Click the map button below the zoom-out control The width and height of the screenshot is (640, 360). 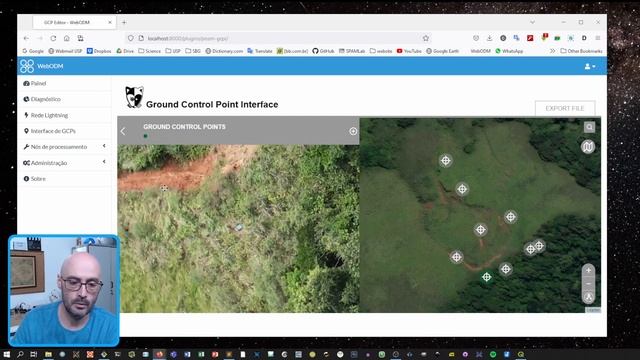[588, 297]
